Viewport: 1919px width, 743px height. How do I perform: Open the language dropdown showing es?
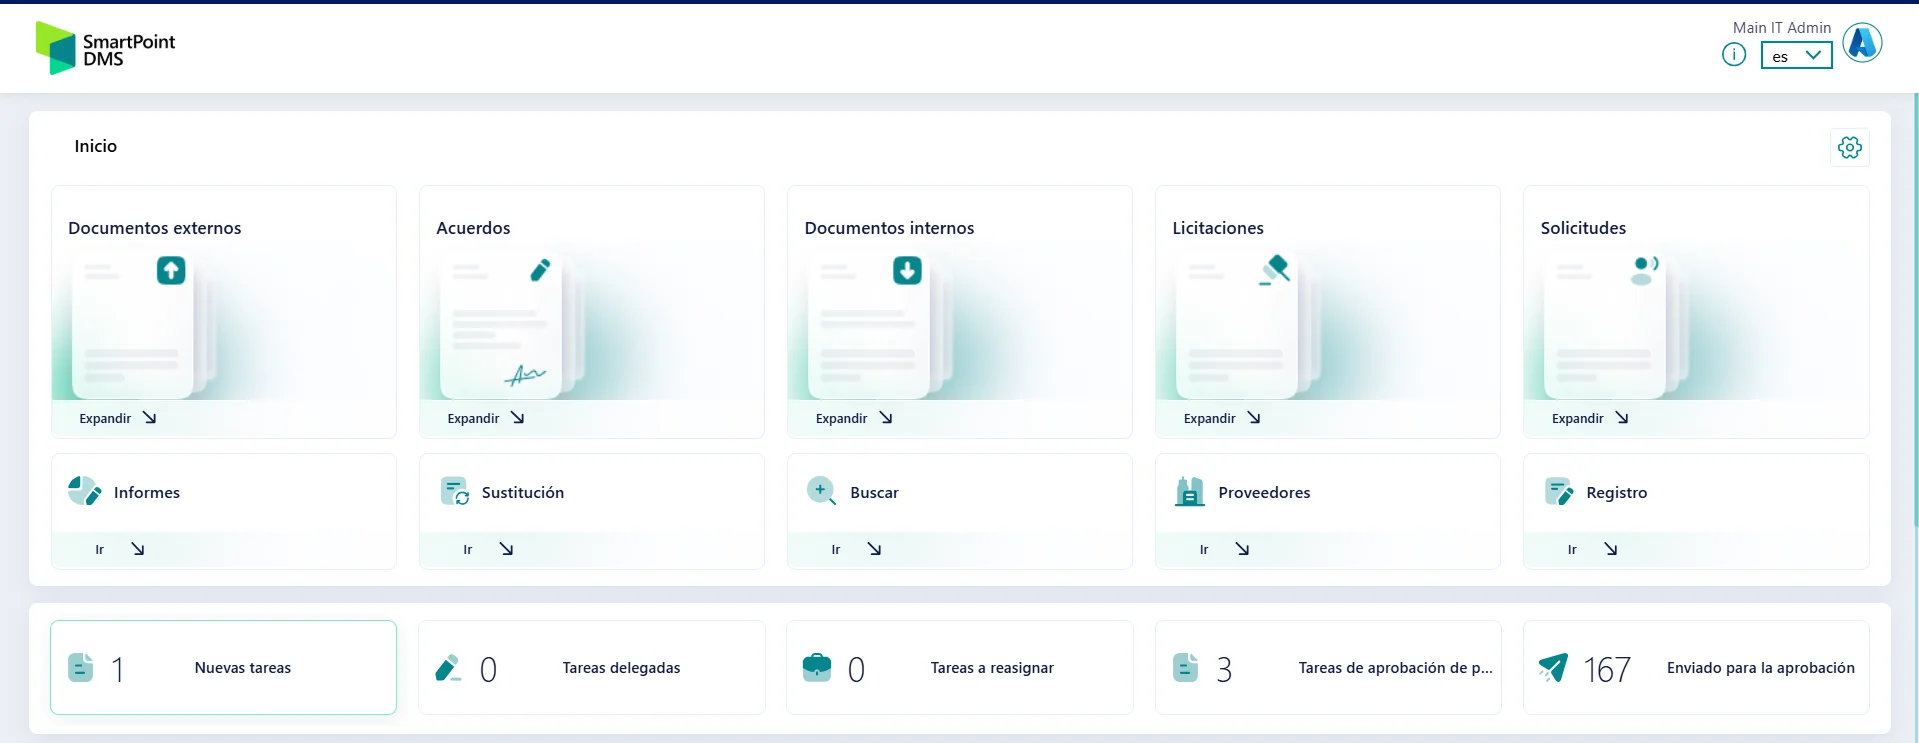(1796, 56)
